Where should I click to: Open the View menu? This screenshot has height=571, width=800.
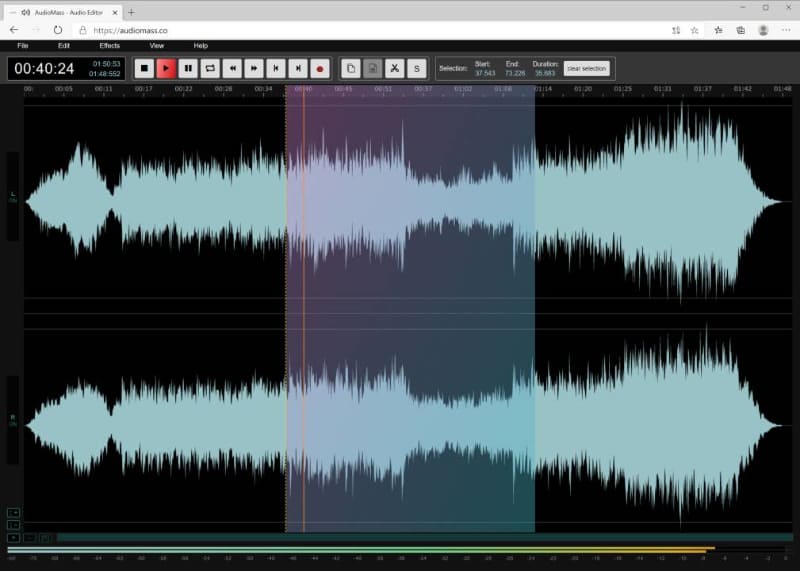coord(157,45)
